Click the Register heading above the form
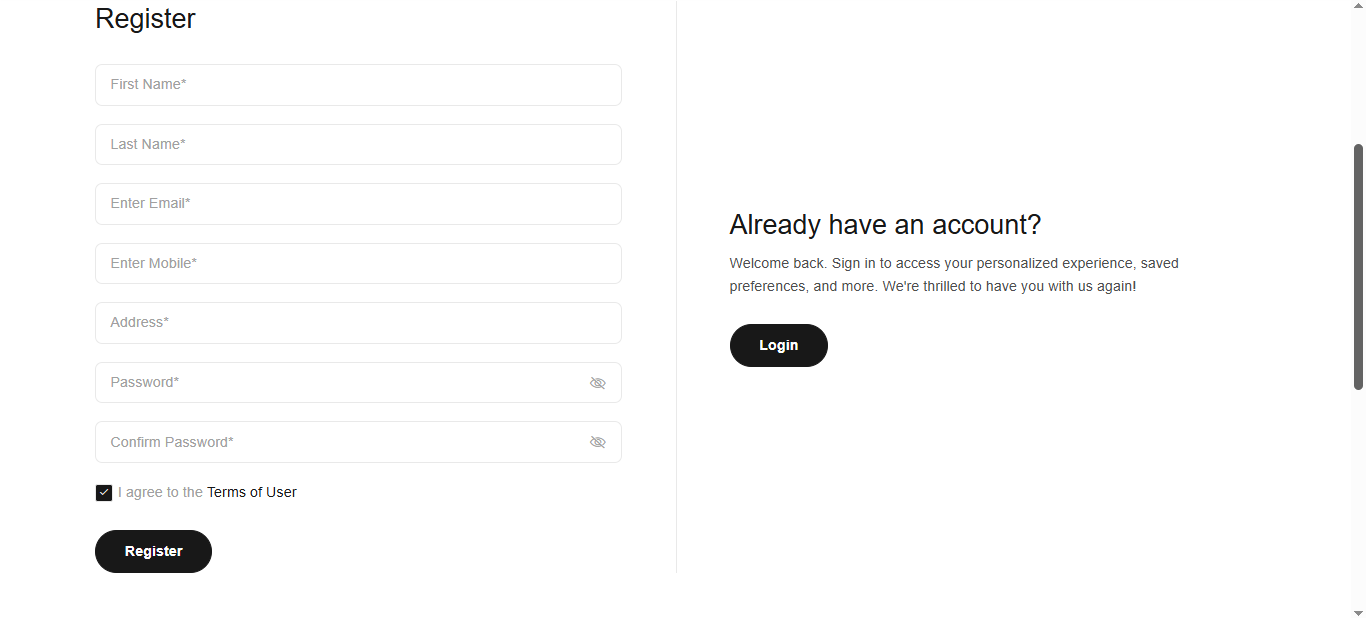This screenshot has height=618, width=1366. (x=145, y=19)
